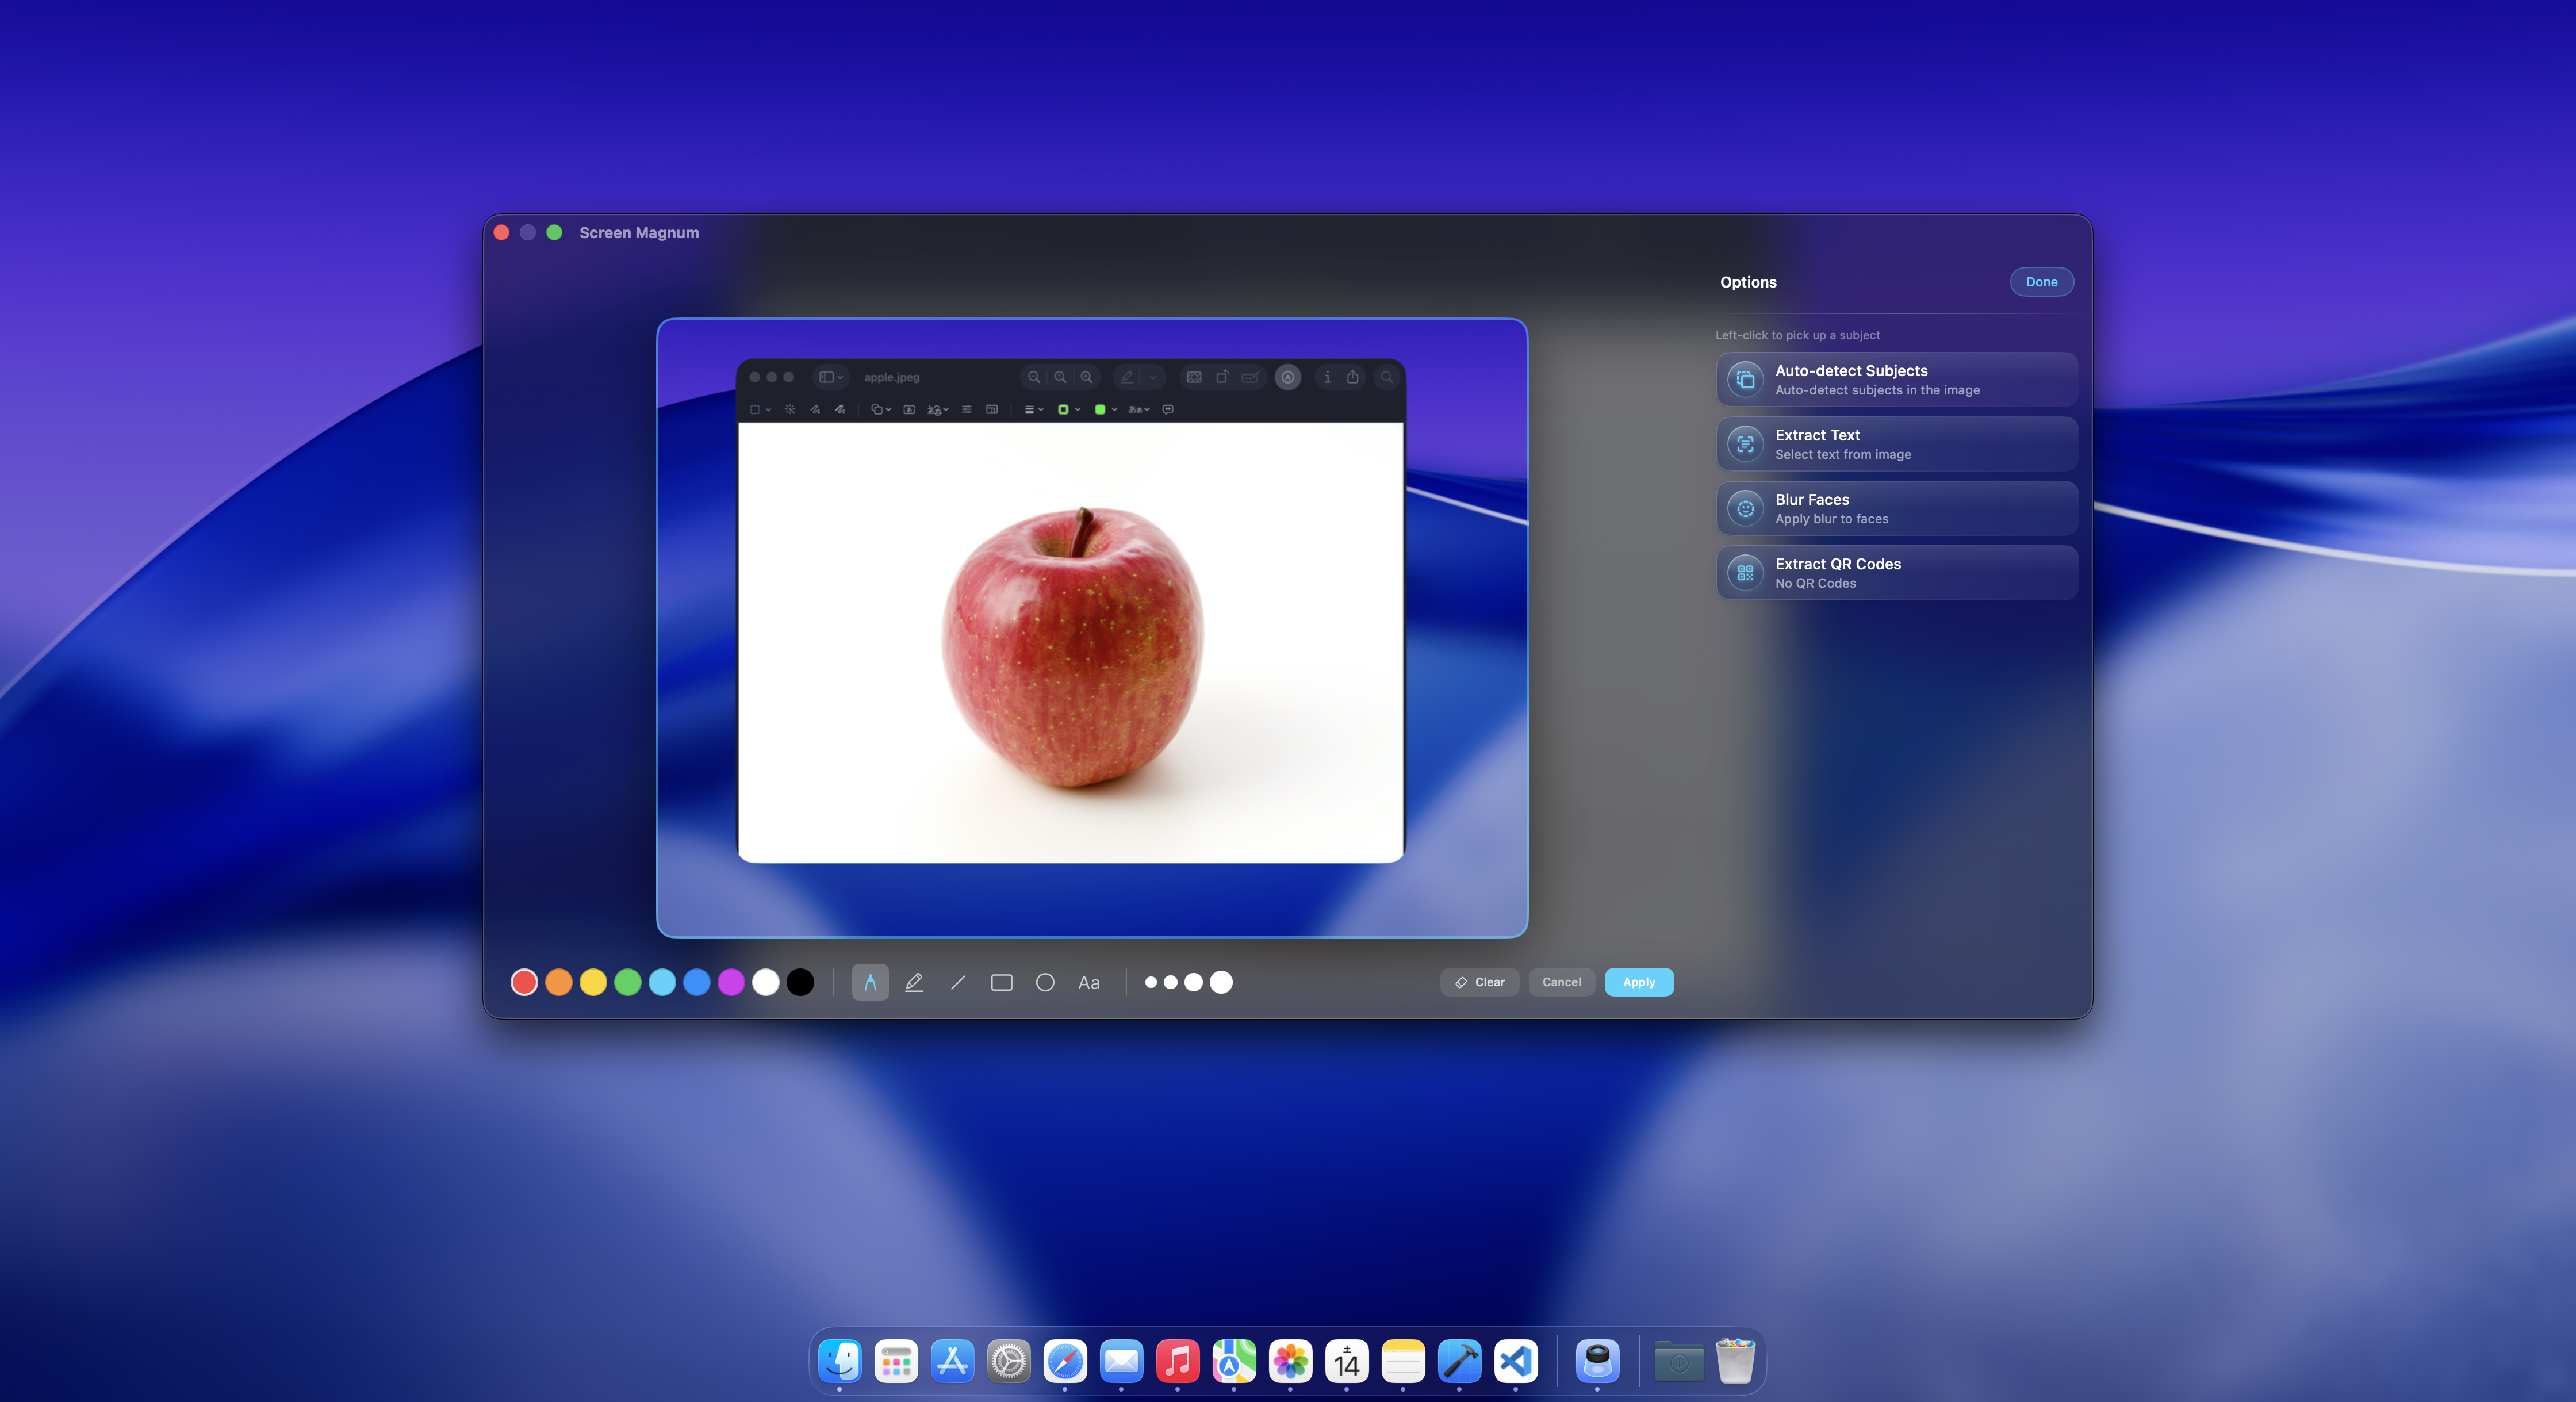Viewport: 2576px width, 1402px height.
Task: Clear all annotations with Clear button
Action: click(1479, 982)
